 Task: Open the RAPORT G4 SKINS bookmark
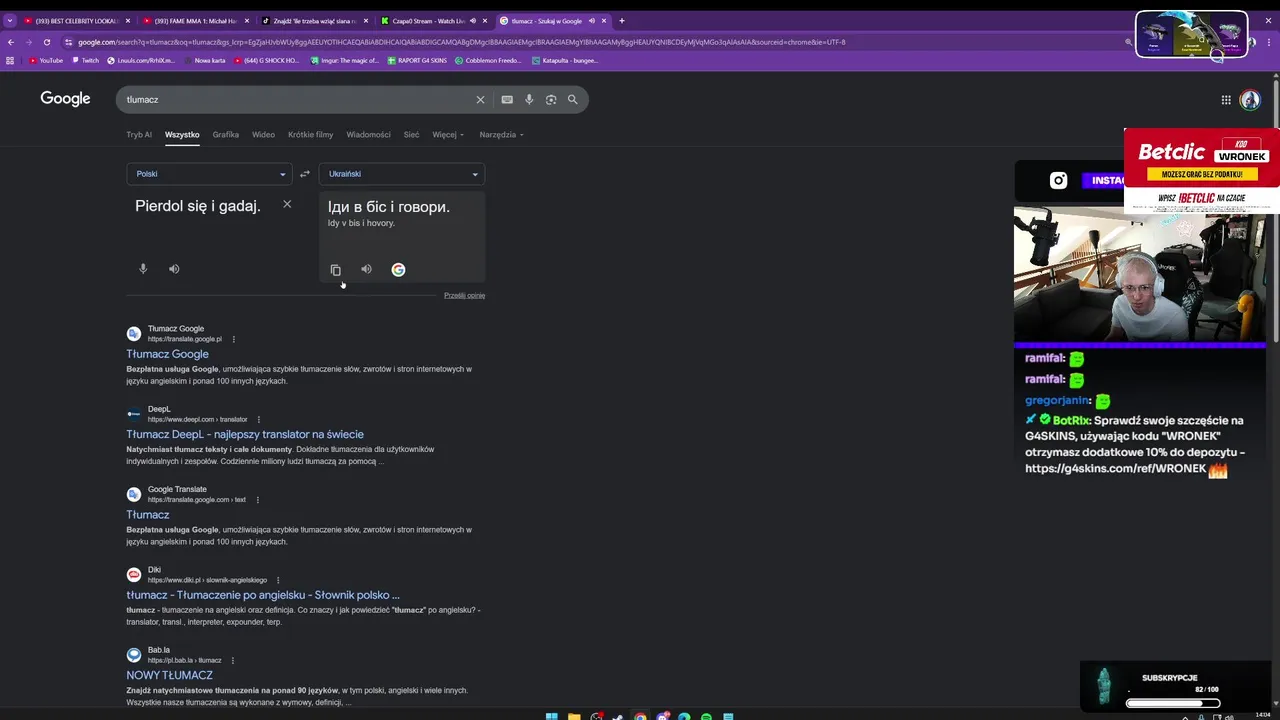pos(415,60)
